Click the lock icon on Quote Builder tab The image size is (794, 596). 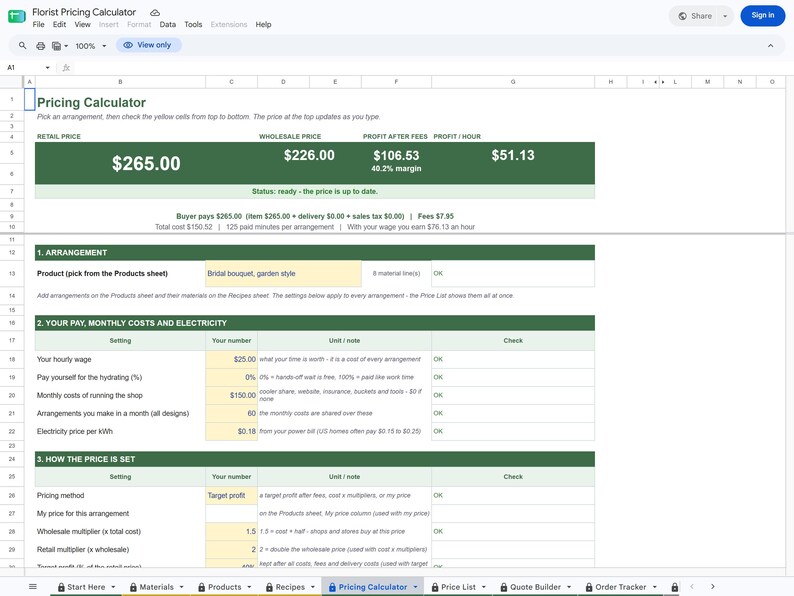click(504, 587)
